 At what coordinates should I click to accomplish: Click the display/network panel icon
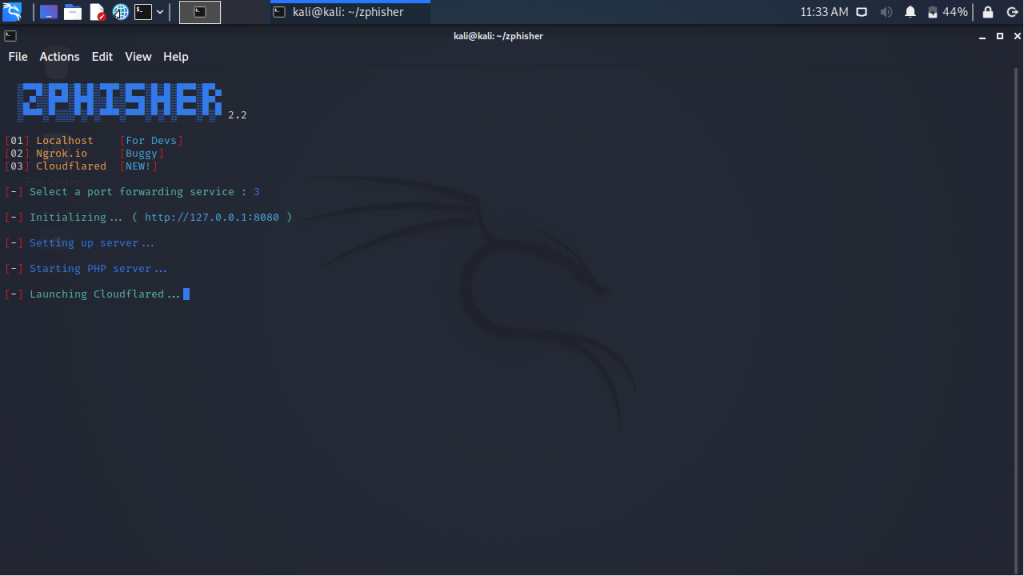[x=862, y=12]
